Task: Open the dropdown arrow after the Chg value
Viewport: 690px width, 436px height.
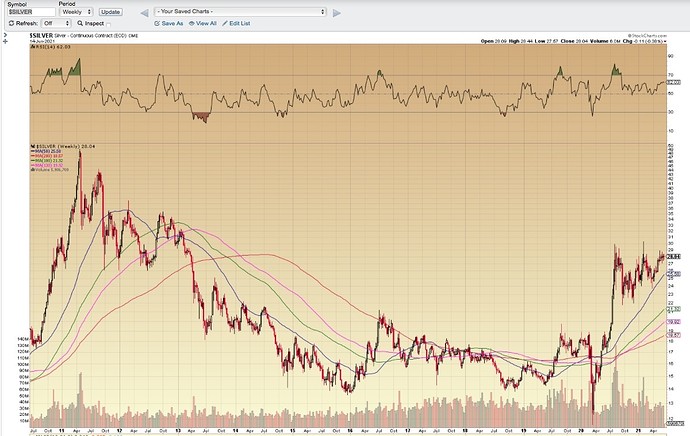Action: pyautogui.click(x=664, y=41)
